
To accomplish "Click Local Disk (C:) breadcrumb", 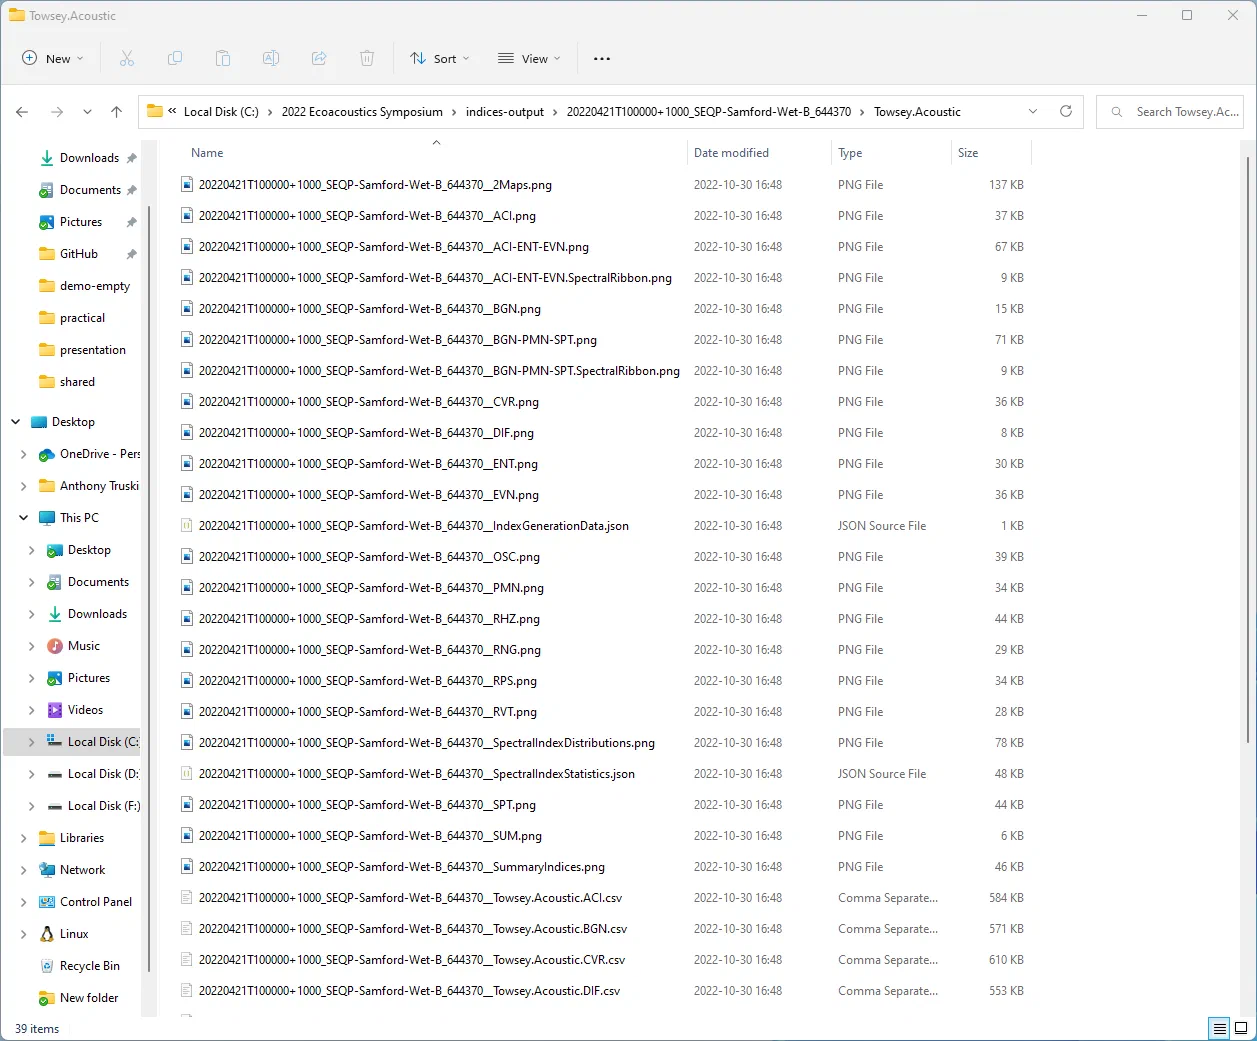I will pyautogui.click(x=221, y=112).
